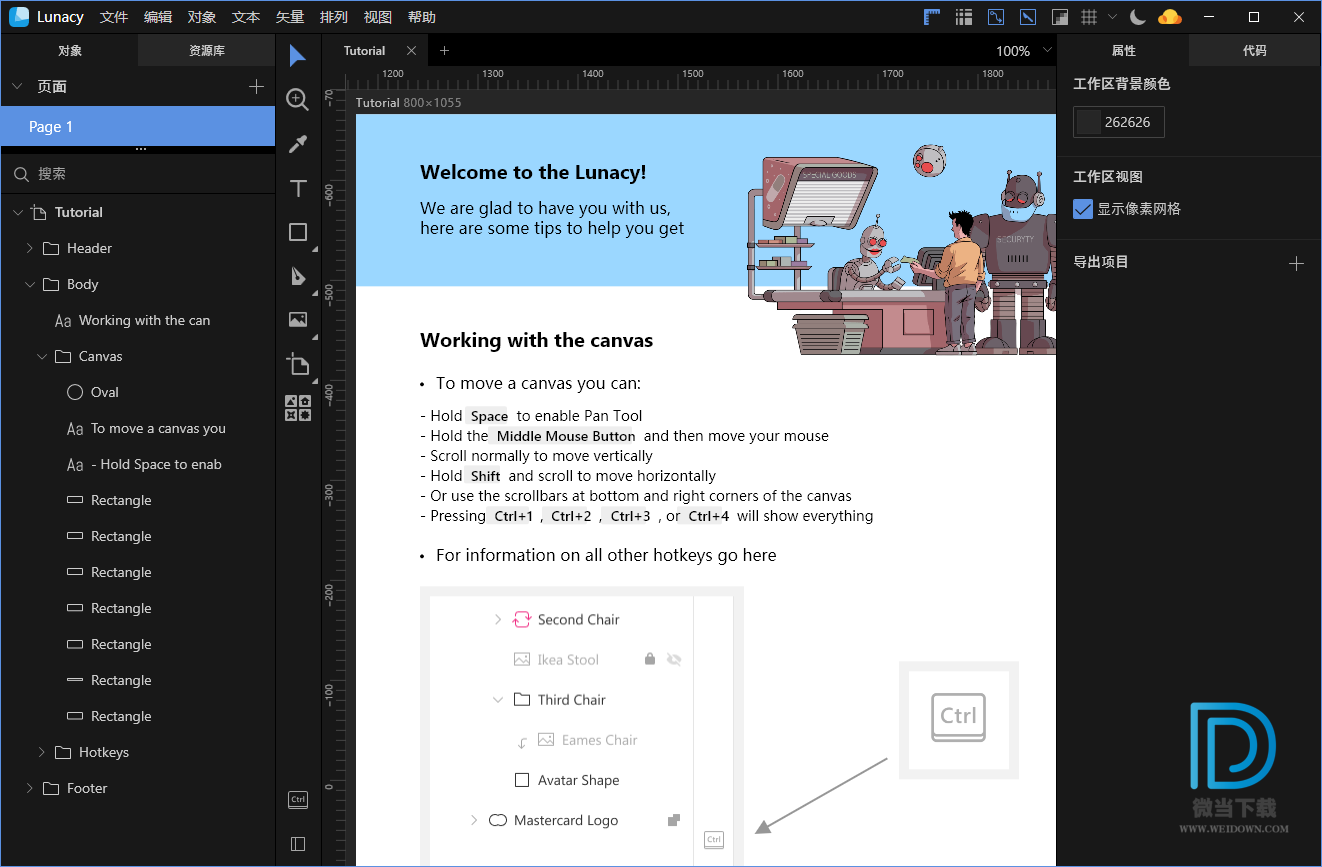Click the panel resize handle under Page 1

pos(141,149)
